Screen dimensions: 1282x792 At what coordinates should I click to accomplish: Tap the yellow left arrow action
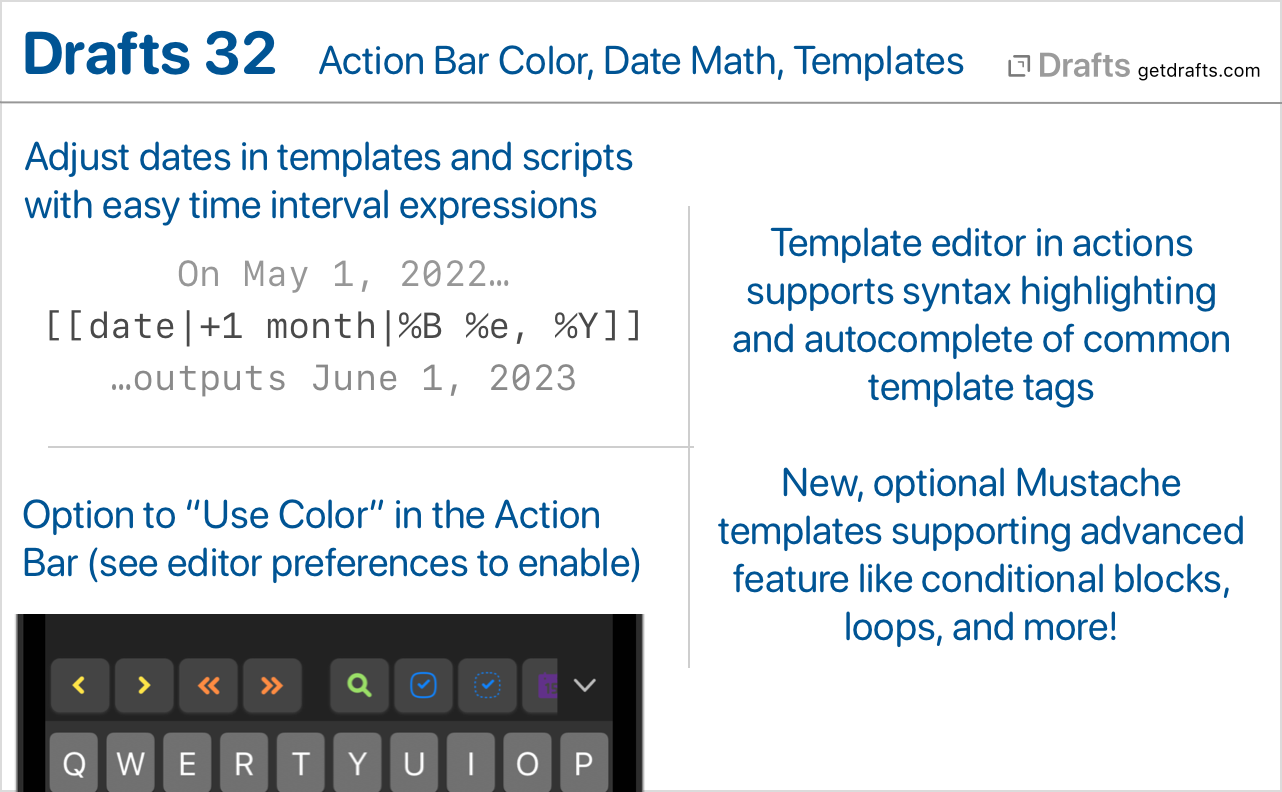click(79, 685)
